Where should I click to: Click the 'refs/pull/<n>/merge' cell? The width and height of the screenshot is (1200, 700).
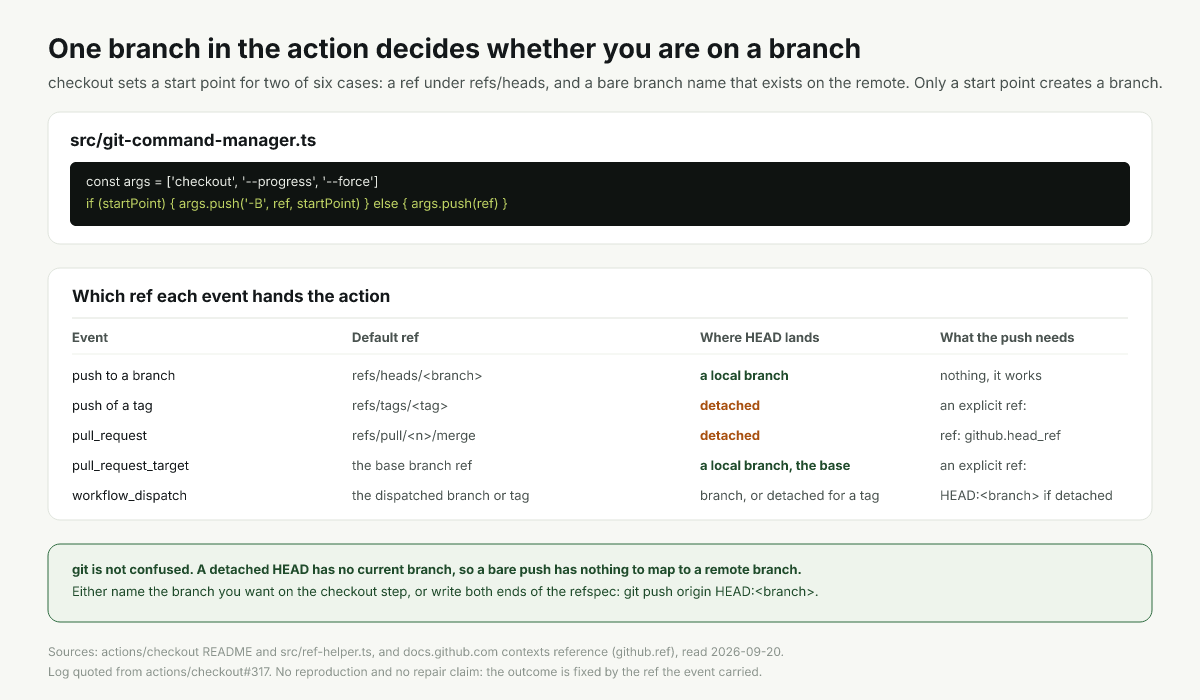pyautogui.click(x=414, y=435)
